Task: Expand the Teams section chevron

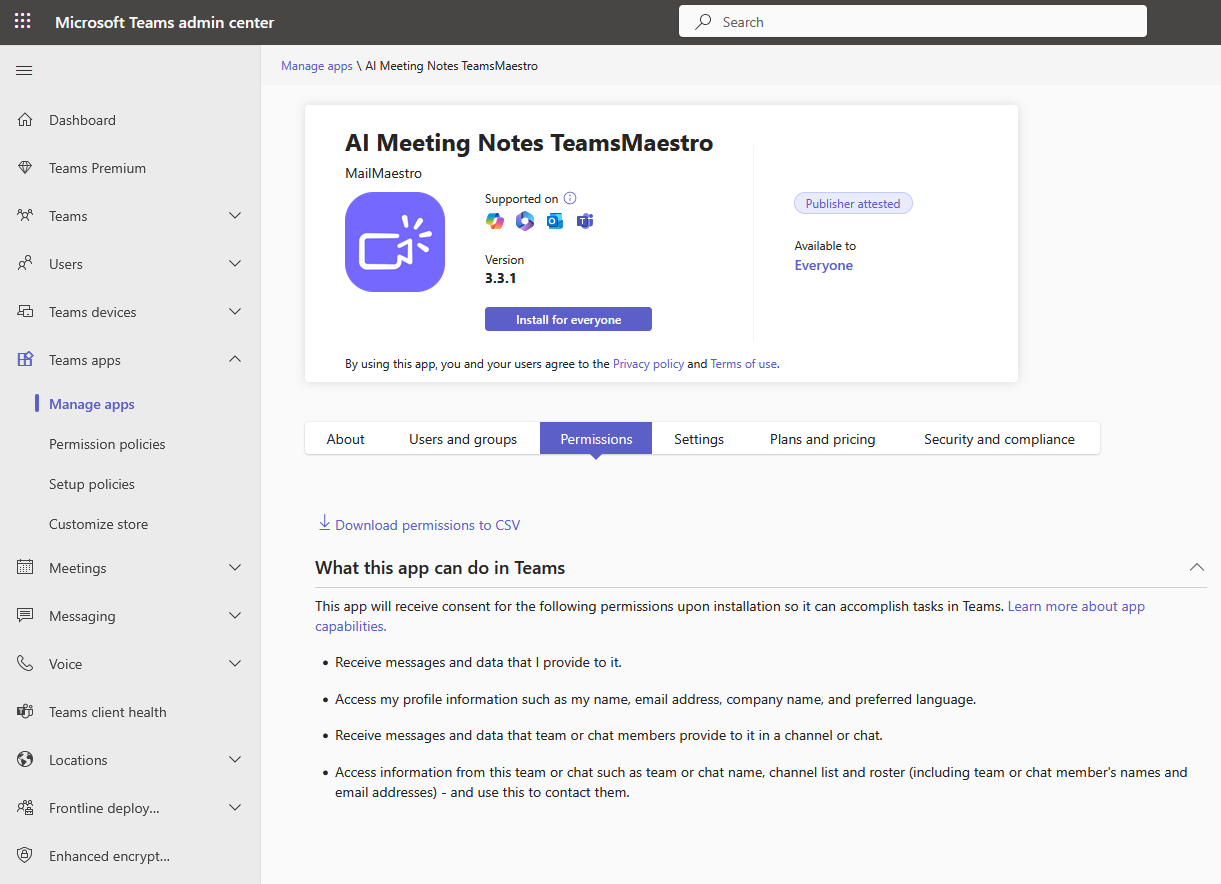Action: pos(235,216)
